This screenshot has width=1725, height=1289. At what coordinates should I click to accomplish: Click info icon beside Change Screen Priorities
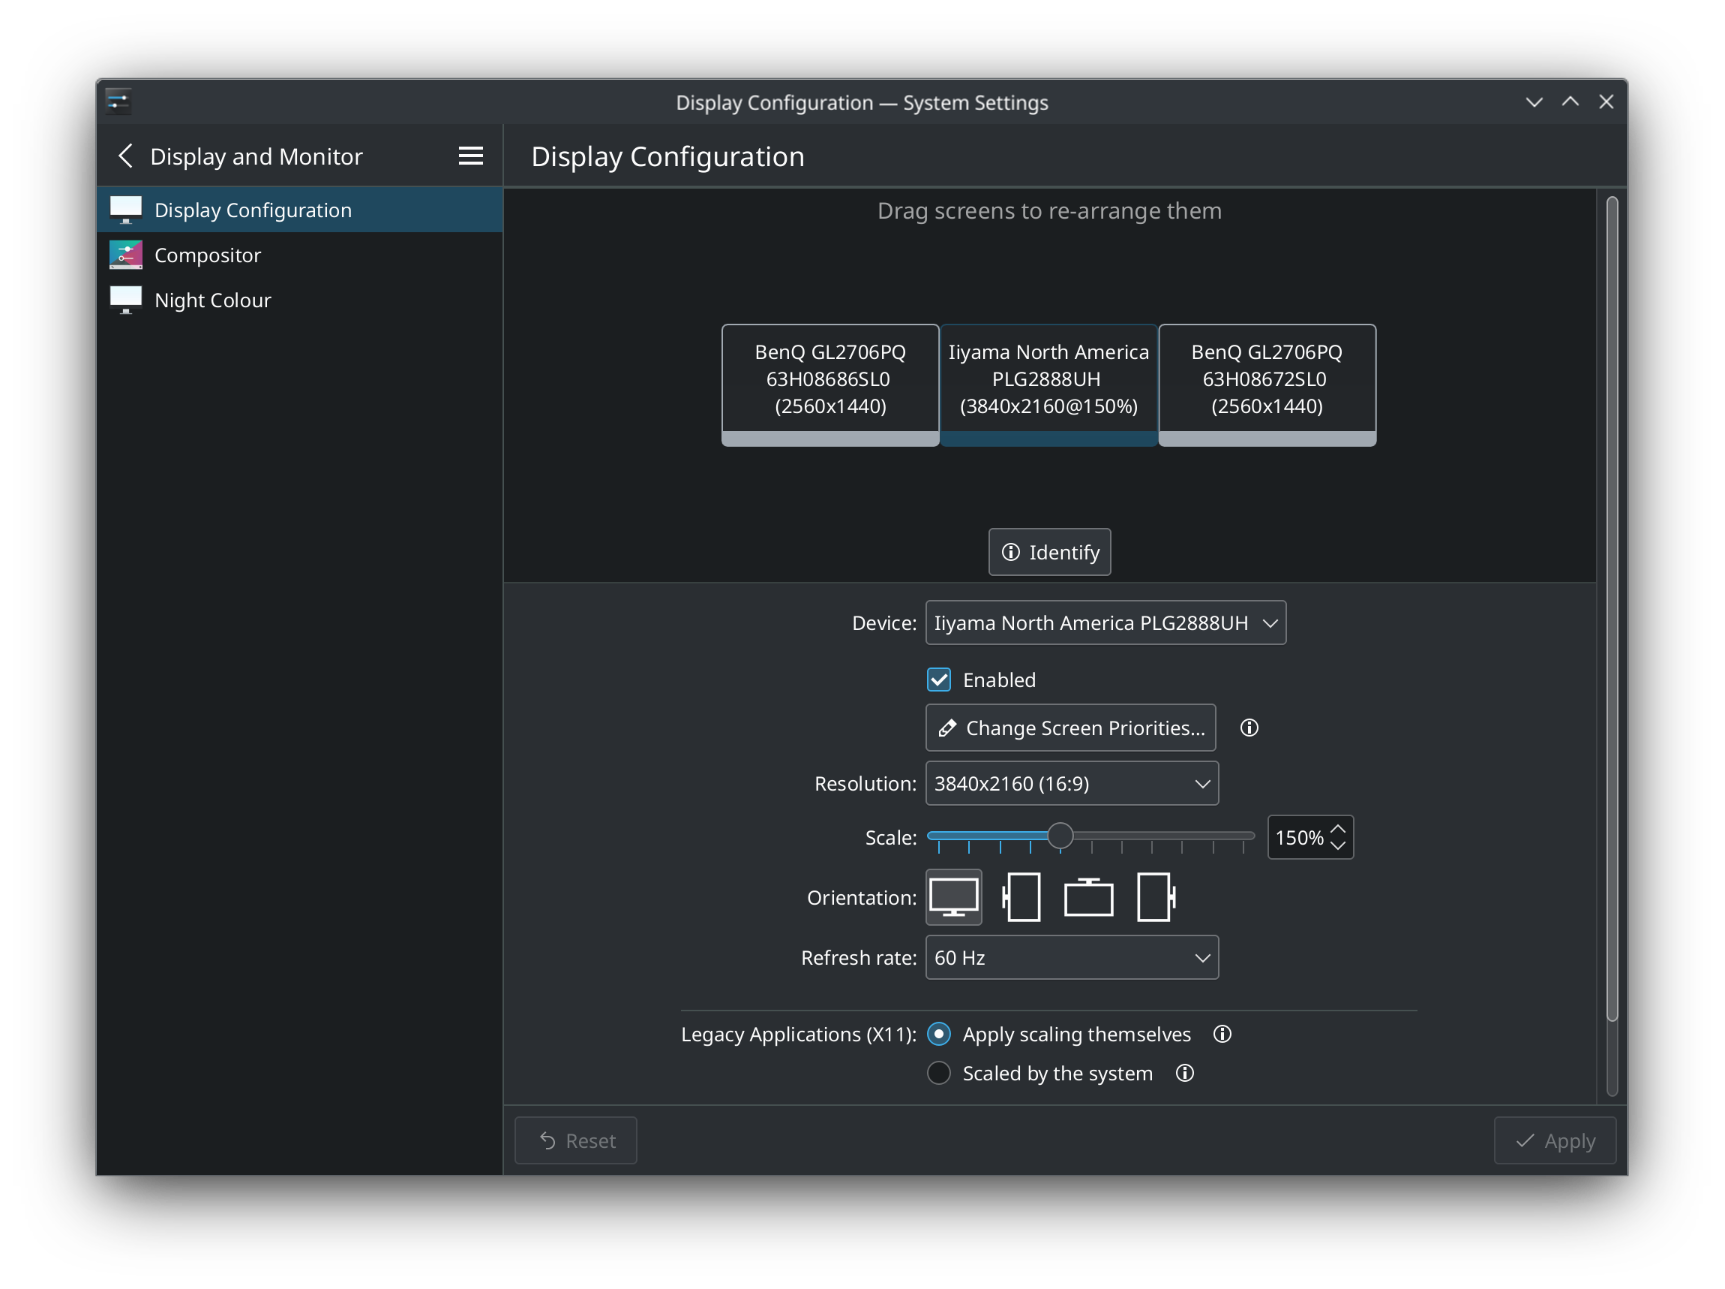(x=1249, y=728)
